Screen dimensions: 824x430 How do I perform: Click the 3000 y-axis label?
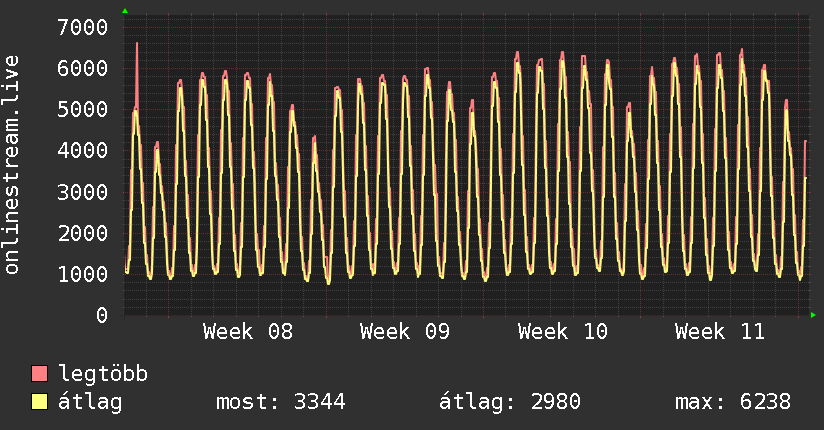click(x=83, y=192)
